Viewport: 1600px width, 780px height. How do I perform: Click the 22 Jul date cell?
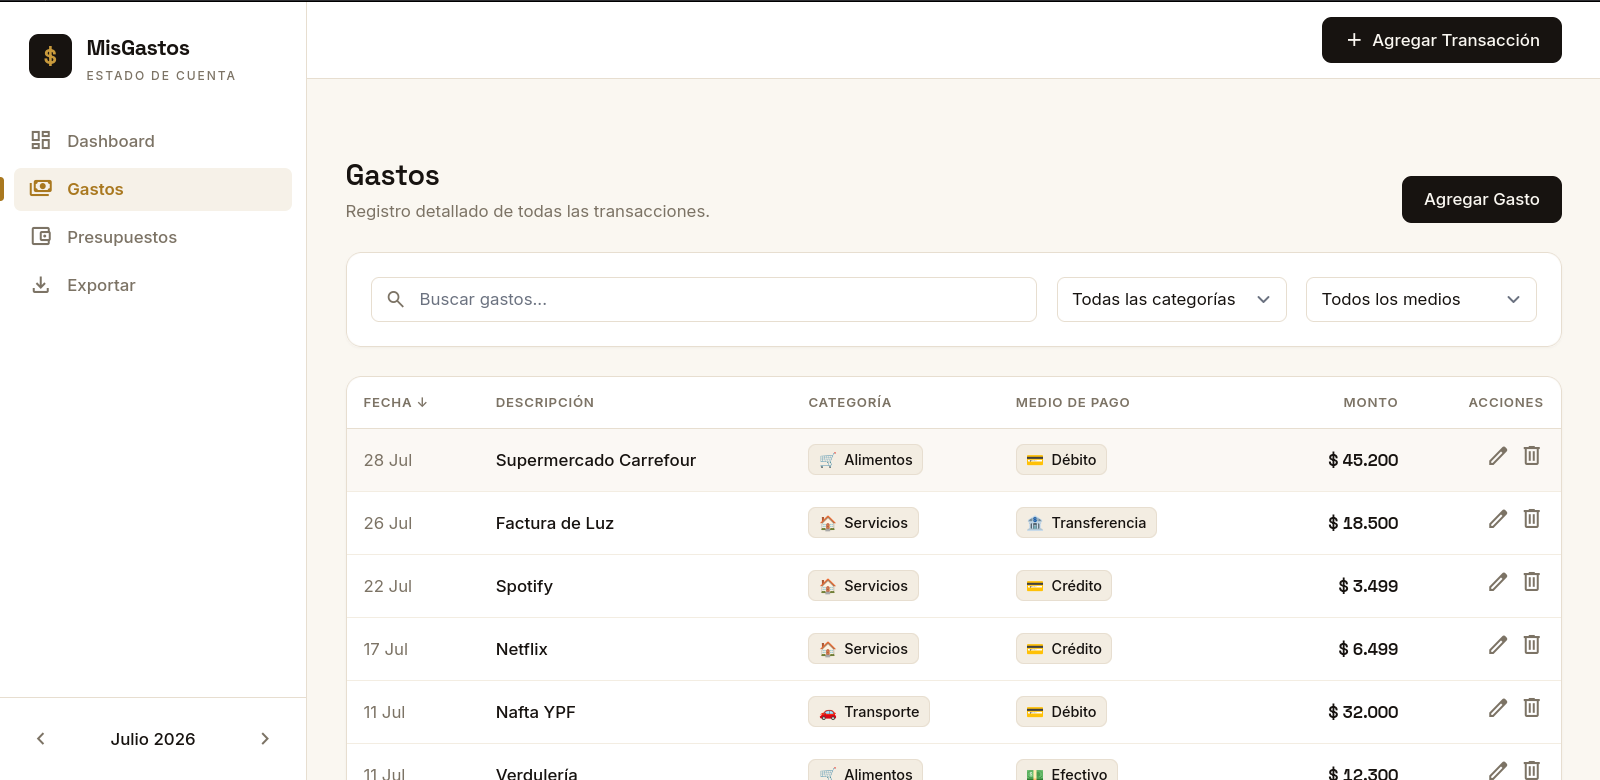tap(388, 586)
